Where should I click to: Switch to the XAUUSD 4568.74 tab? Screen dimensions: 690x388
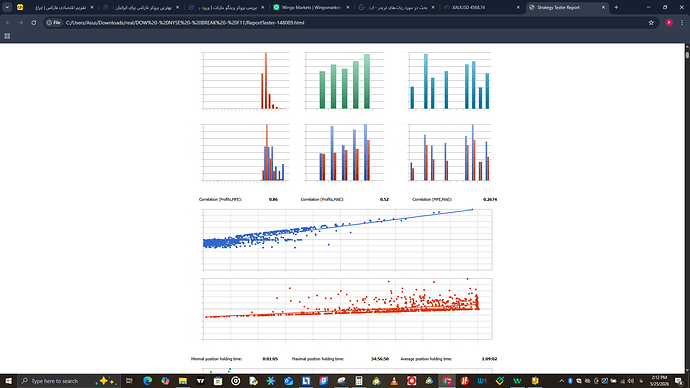[481, 7]
